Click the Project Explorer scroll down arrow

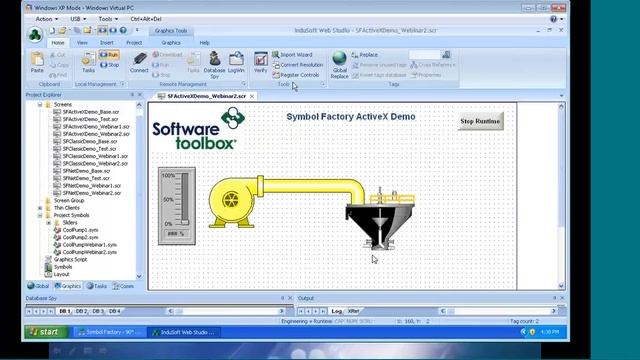click(x=139, y=276)
